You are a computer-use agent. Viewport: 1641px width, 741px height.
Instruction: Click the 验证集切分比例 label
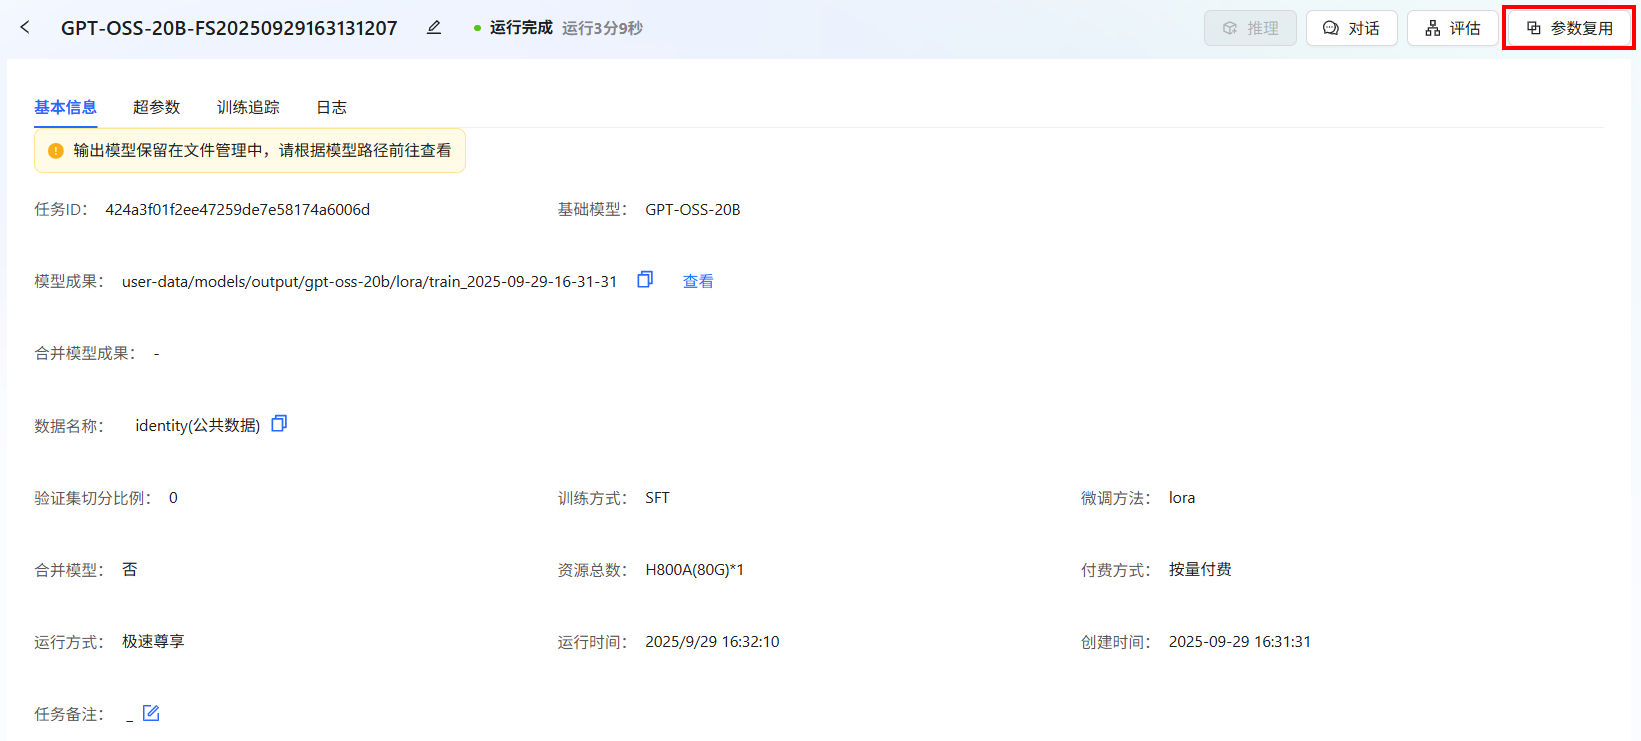coord(92,498)
